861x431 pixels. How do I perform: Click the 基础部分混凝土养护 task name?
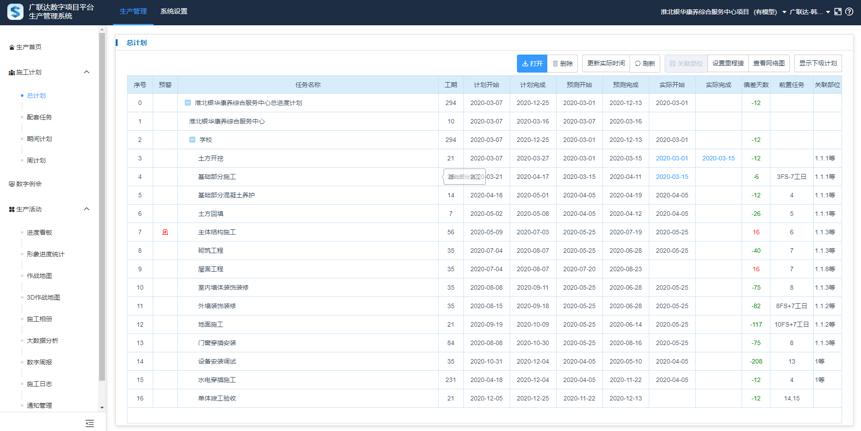pos(226,195)
